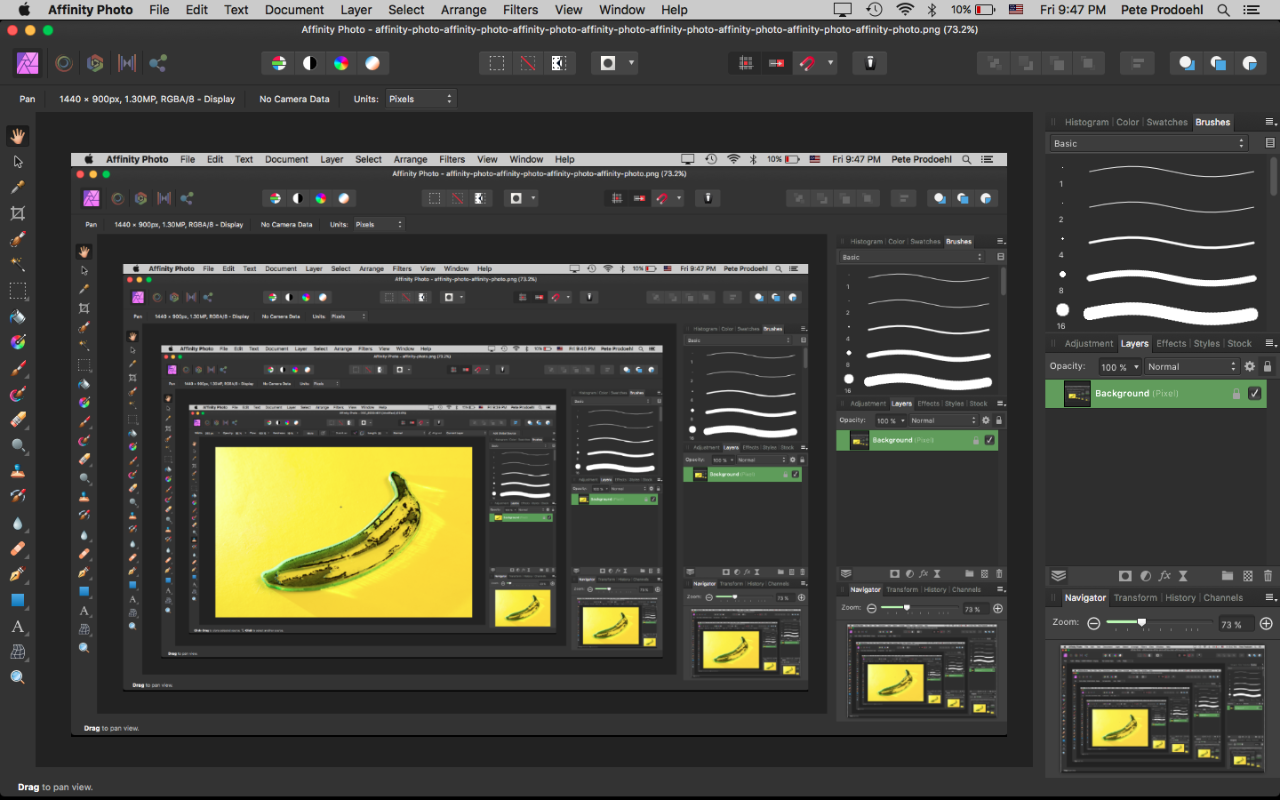The width and height of the screenshot is (1280, 800).
Task: Open the Normal blend mode dropdown
Action: click(1192, 367)
